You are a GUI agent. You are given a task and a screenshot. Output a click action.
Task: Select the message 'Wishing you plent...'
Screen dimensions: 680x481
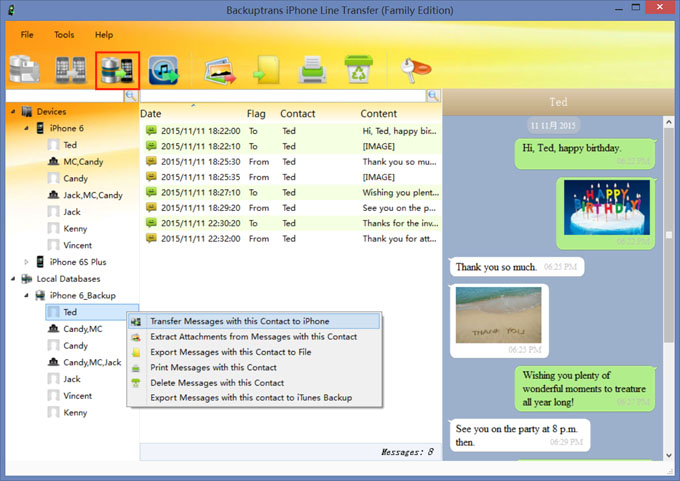[x=293, y=193]
